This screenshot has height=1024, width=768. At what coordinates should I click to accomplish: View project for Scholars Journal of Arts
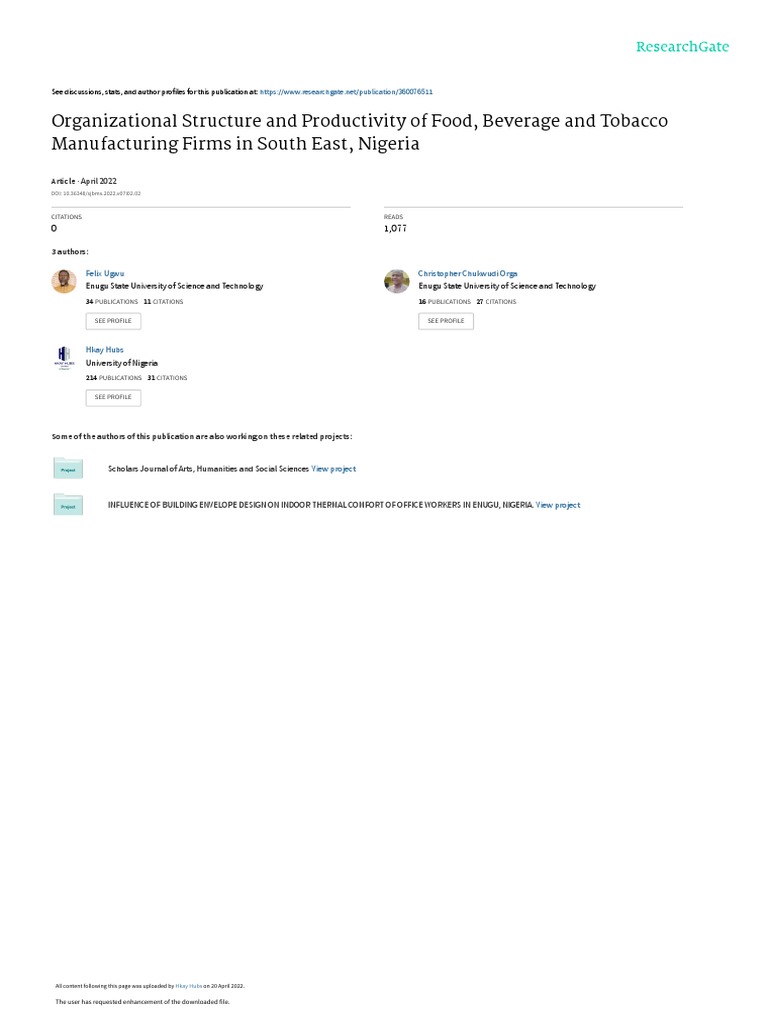tap(334, 469)
